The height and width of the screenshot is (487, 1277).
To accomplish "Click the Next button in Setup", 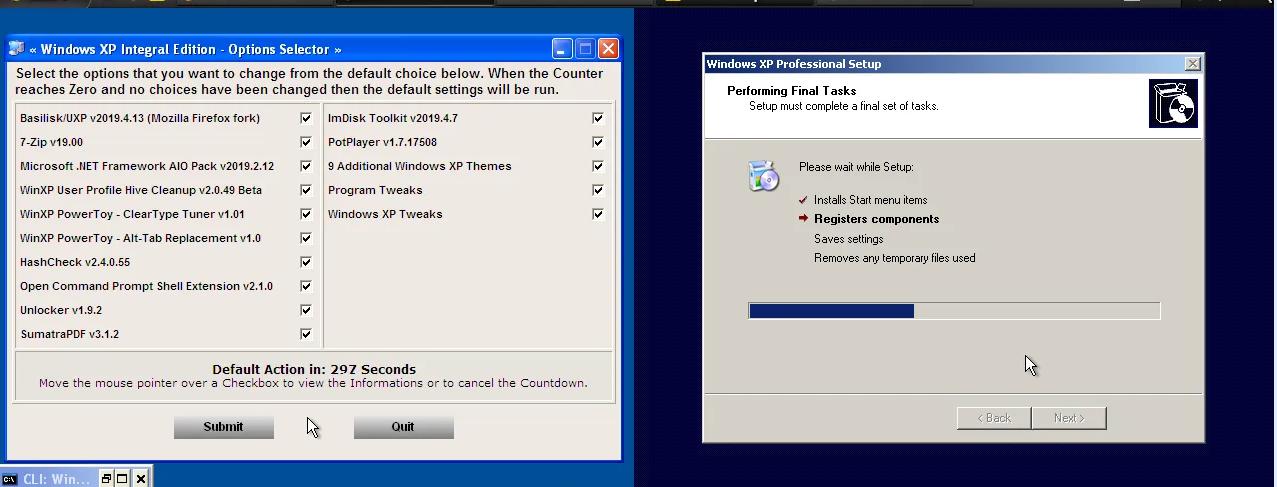I will pos(1069,418).
